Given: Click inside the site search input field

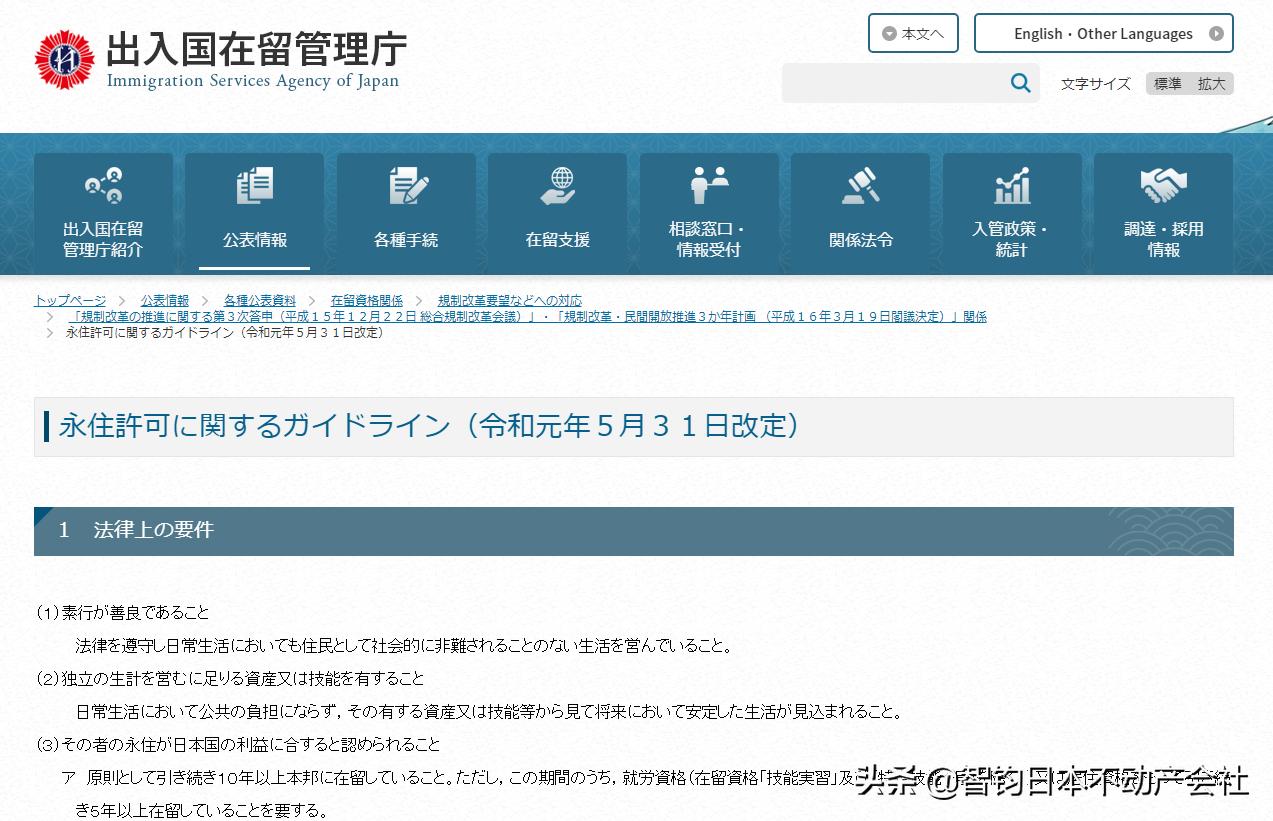Looking at the screenshot, I should [900, 83].
